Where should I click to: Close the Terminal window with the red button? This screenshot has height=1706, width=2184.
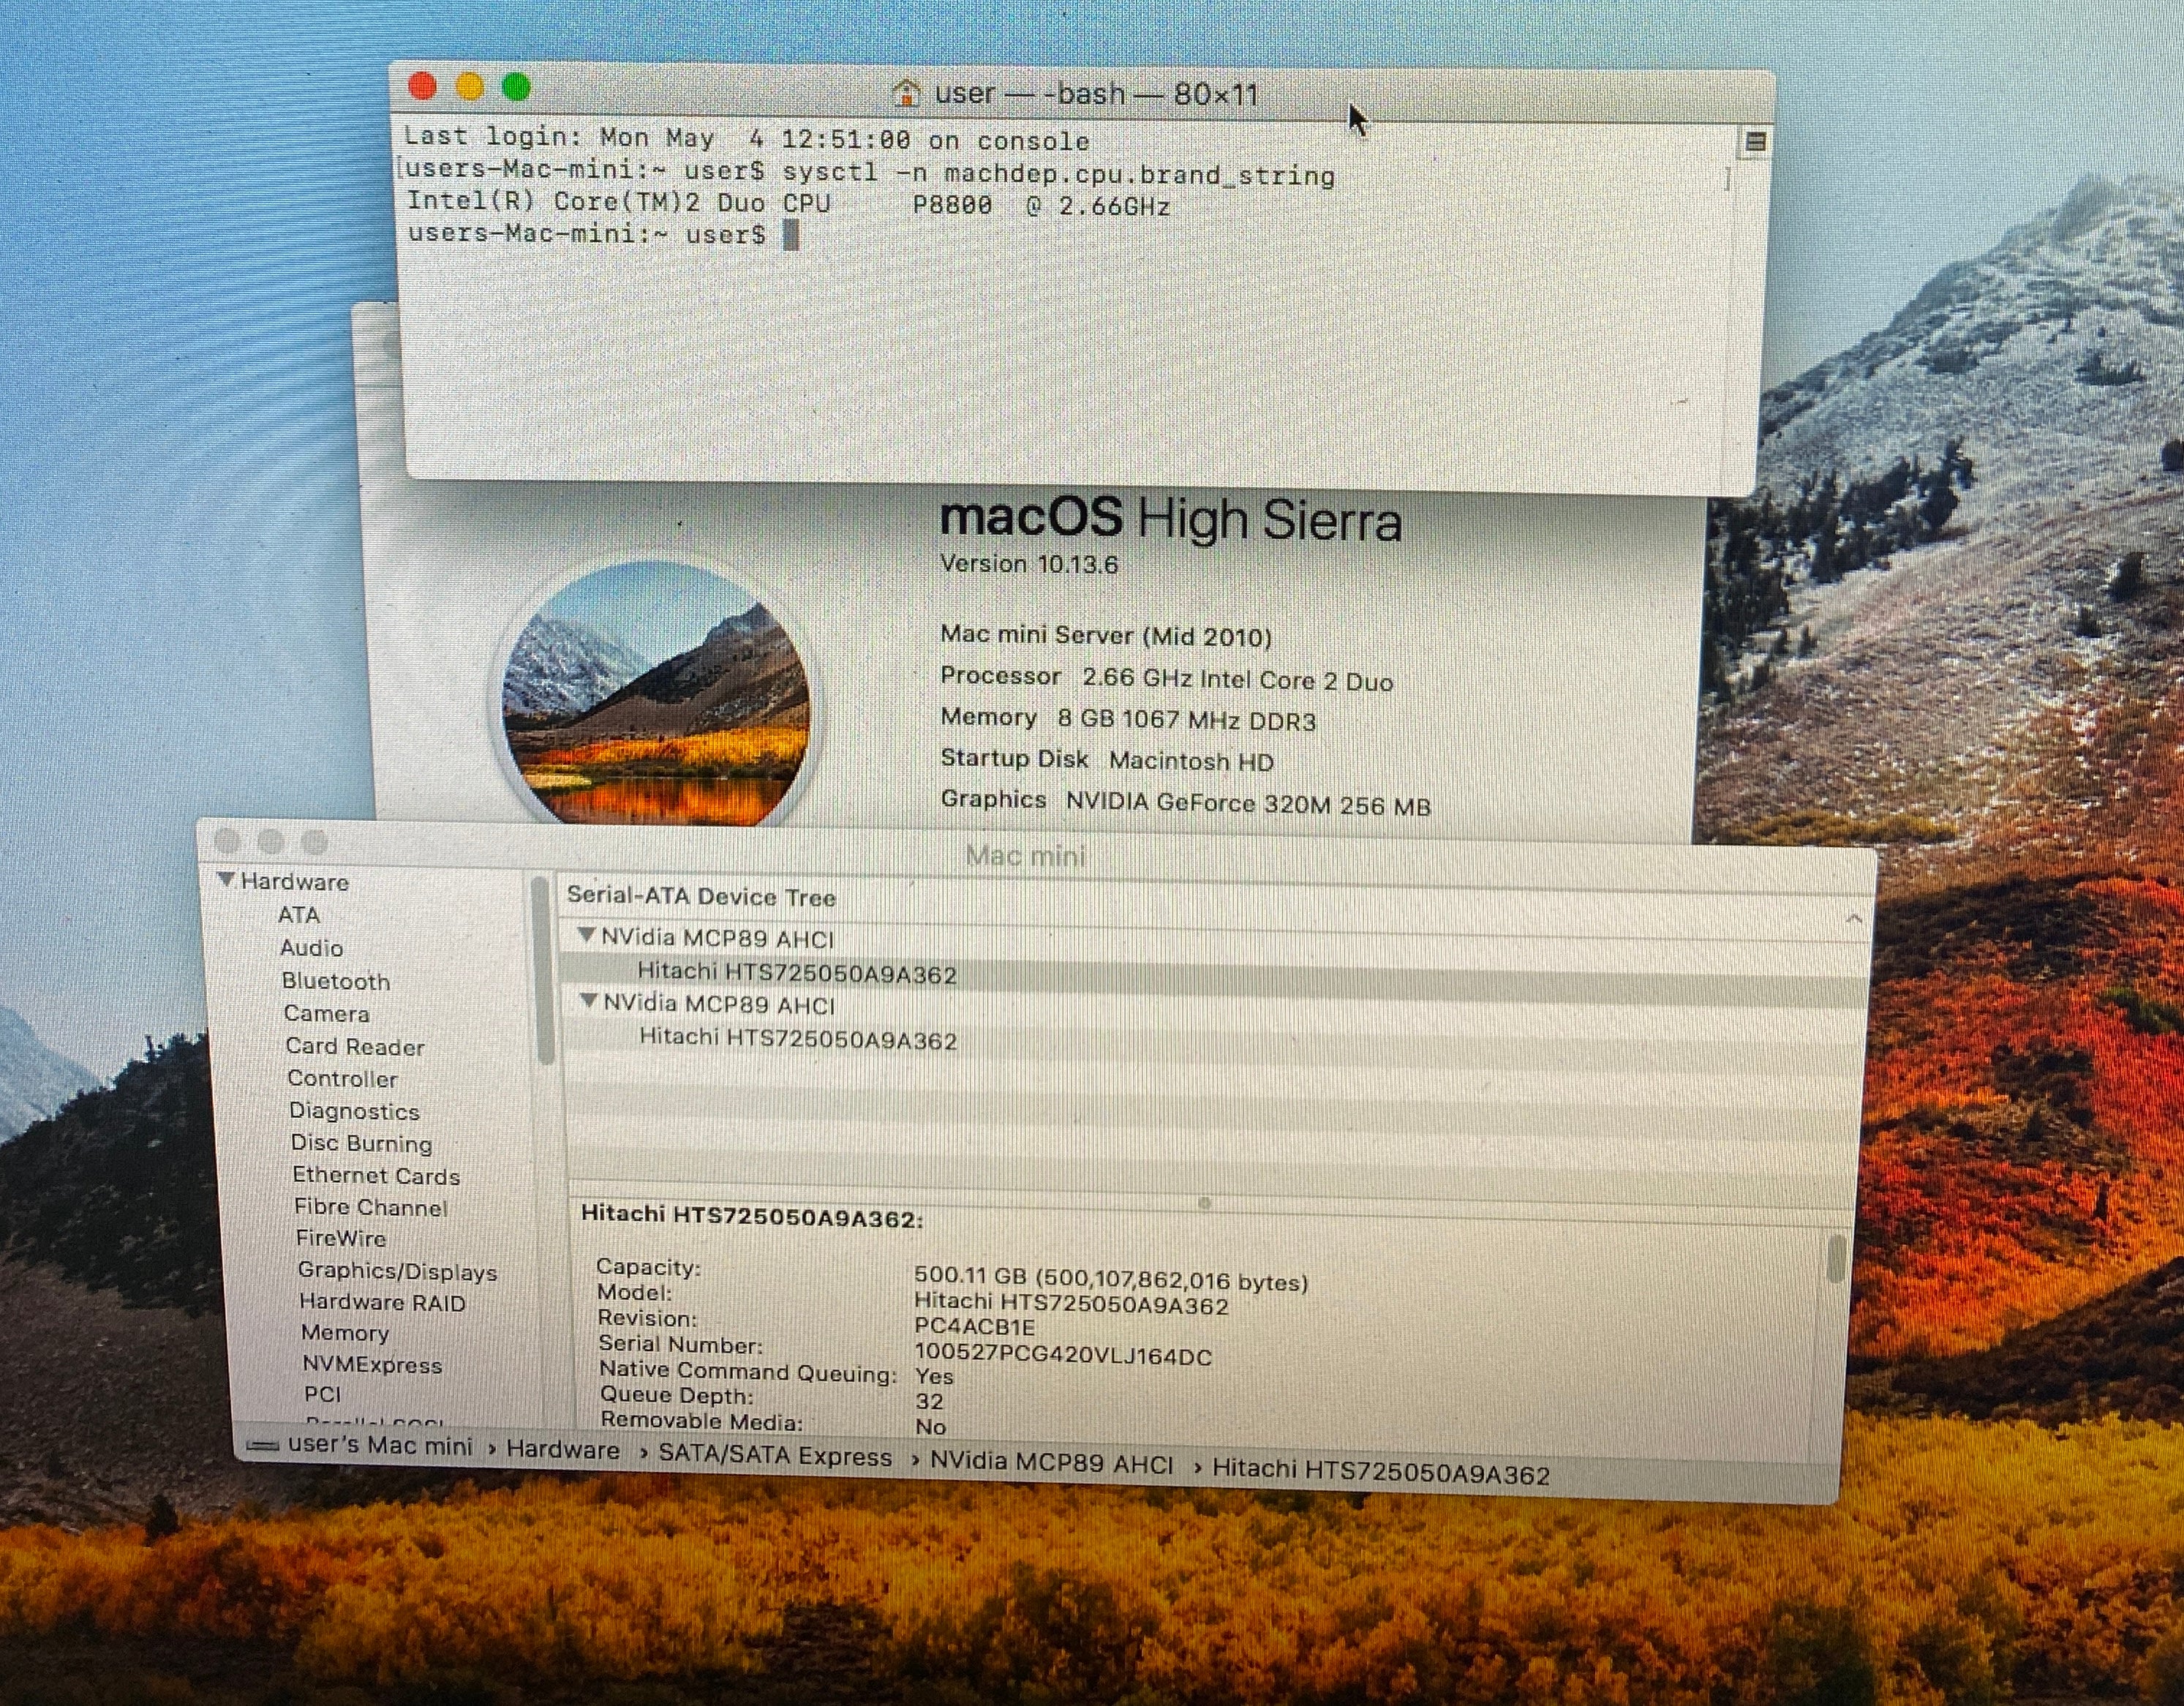click(x=423, y=87)
